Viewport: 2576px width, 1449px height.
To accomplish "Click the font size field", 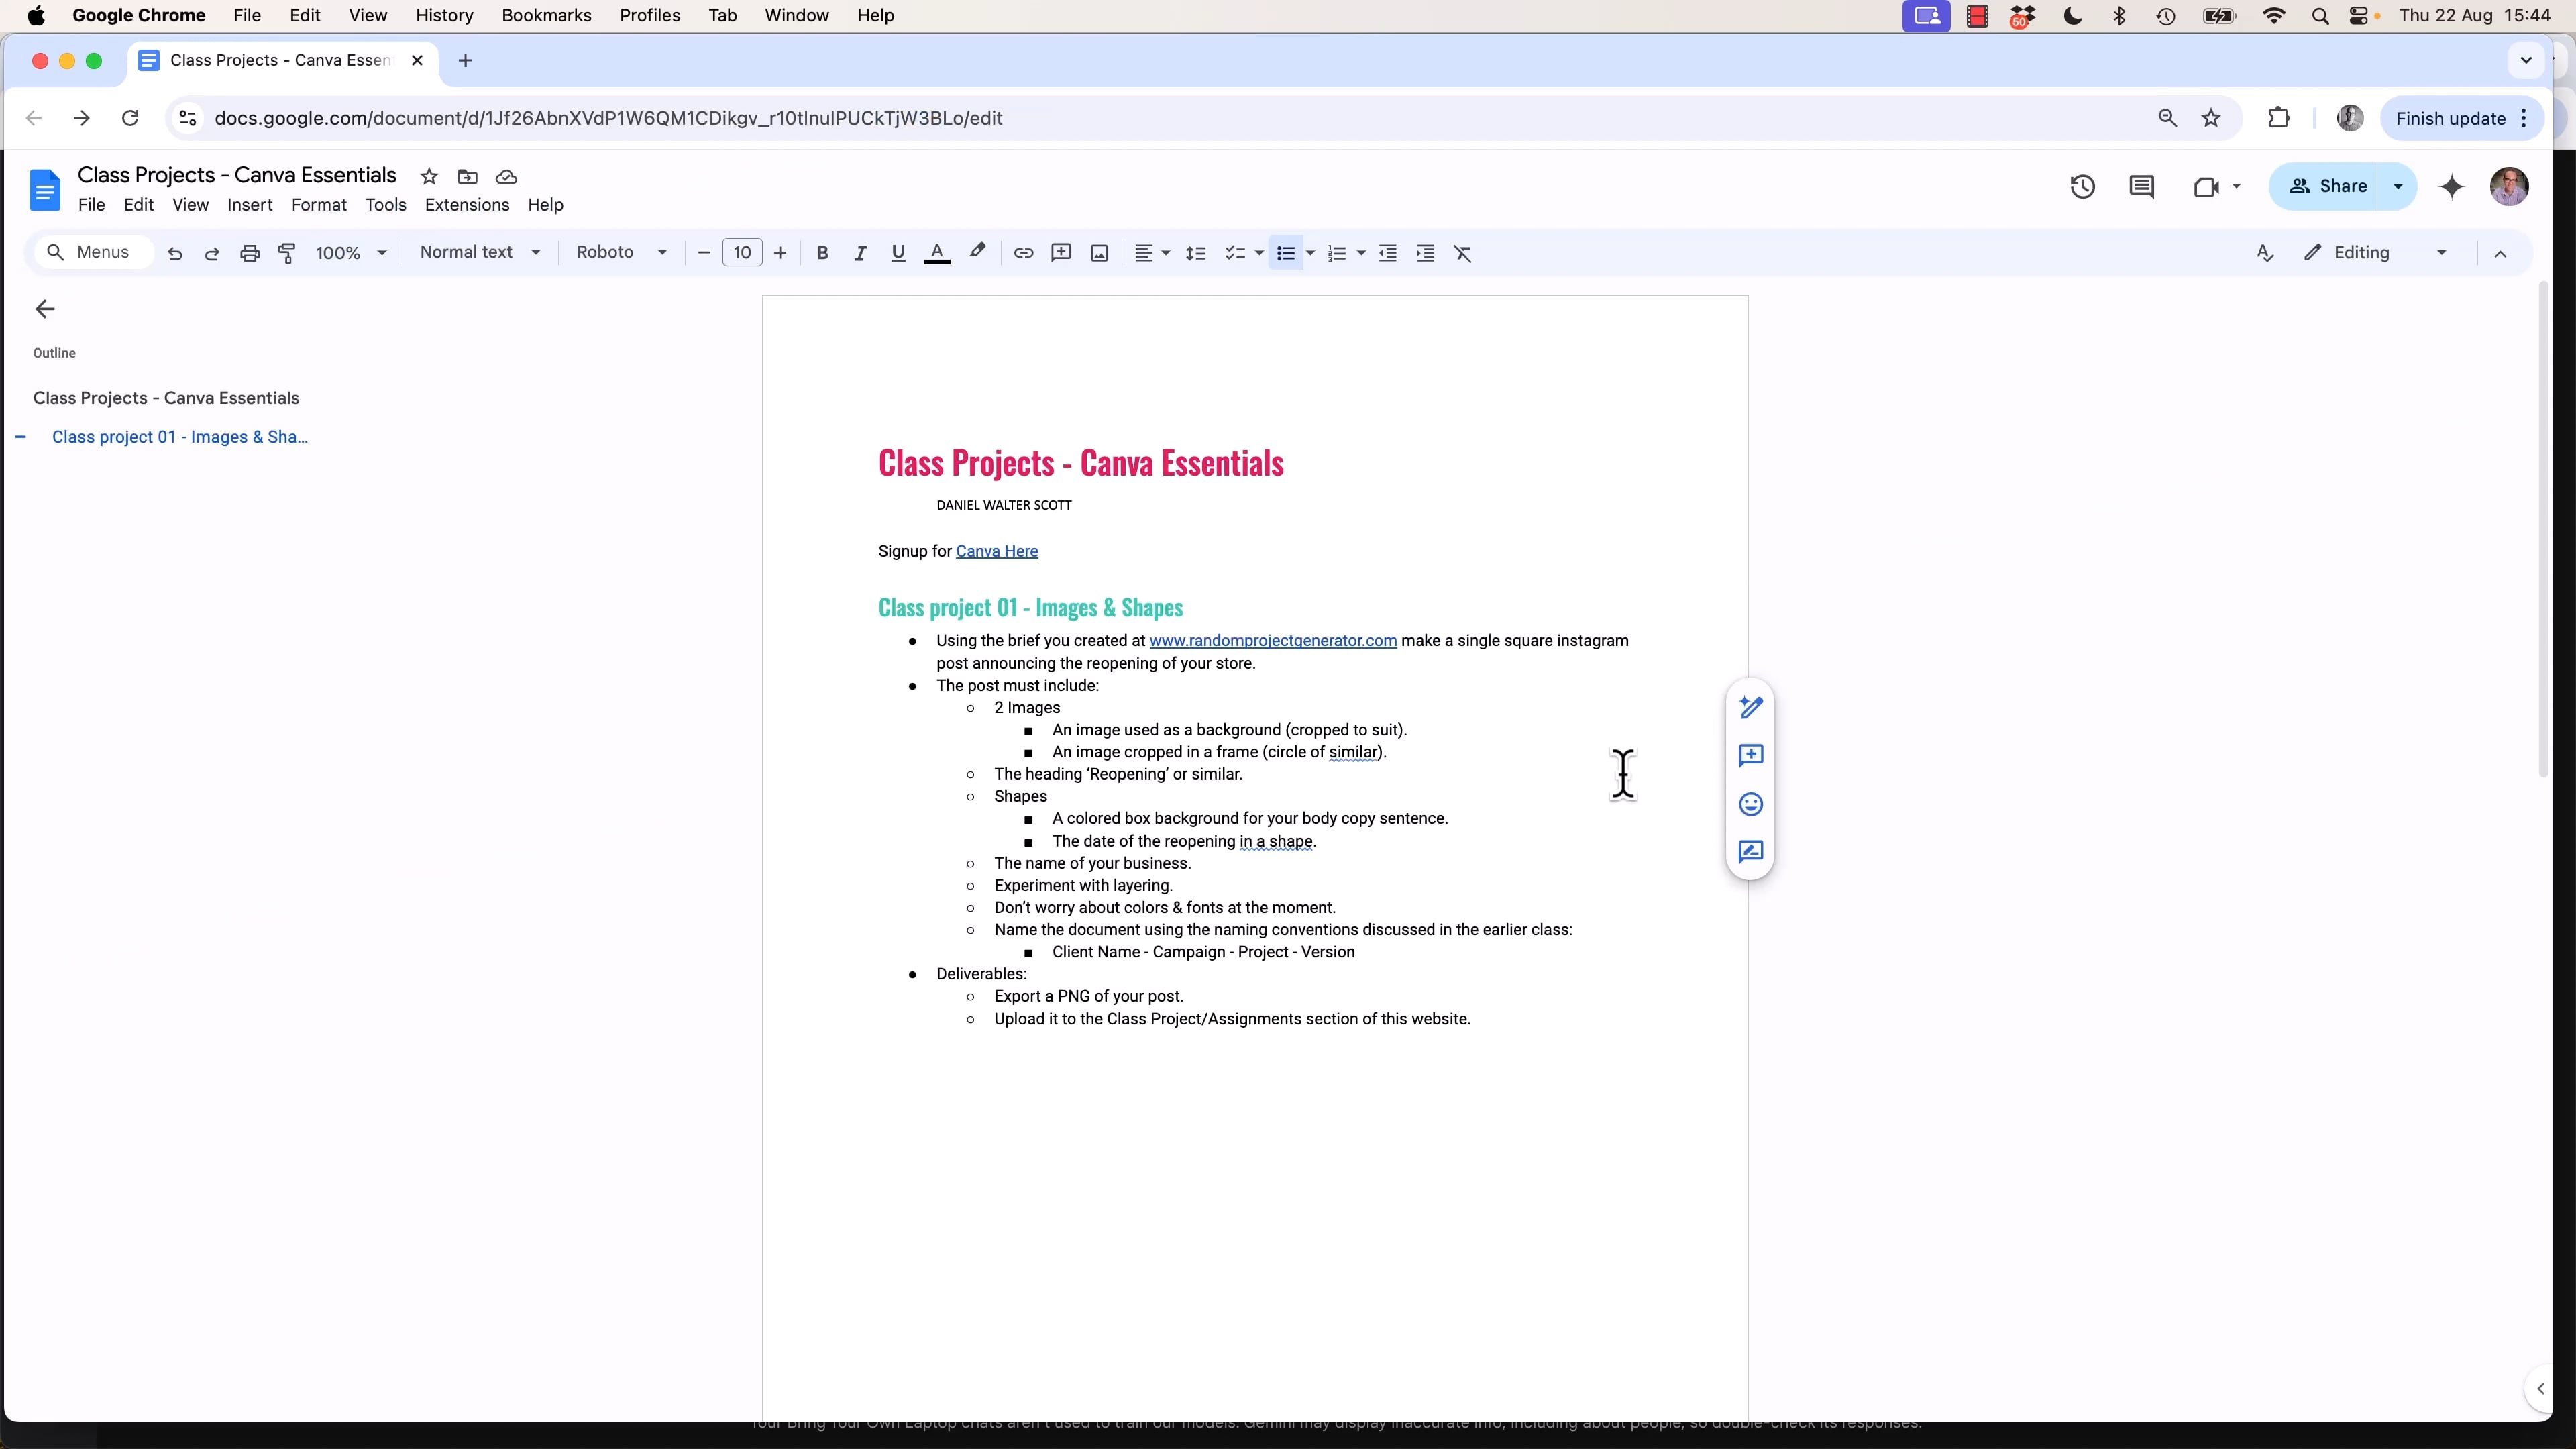I will 742,253.
